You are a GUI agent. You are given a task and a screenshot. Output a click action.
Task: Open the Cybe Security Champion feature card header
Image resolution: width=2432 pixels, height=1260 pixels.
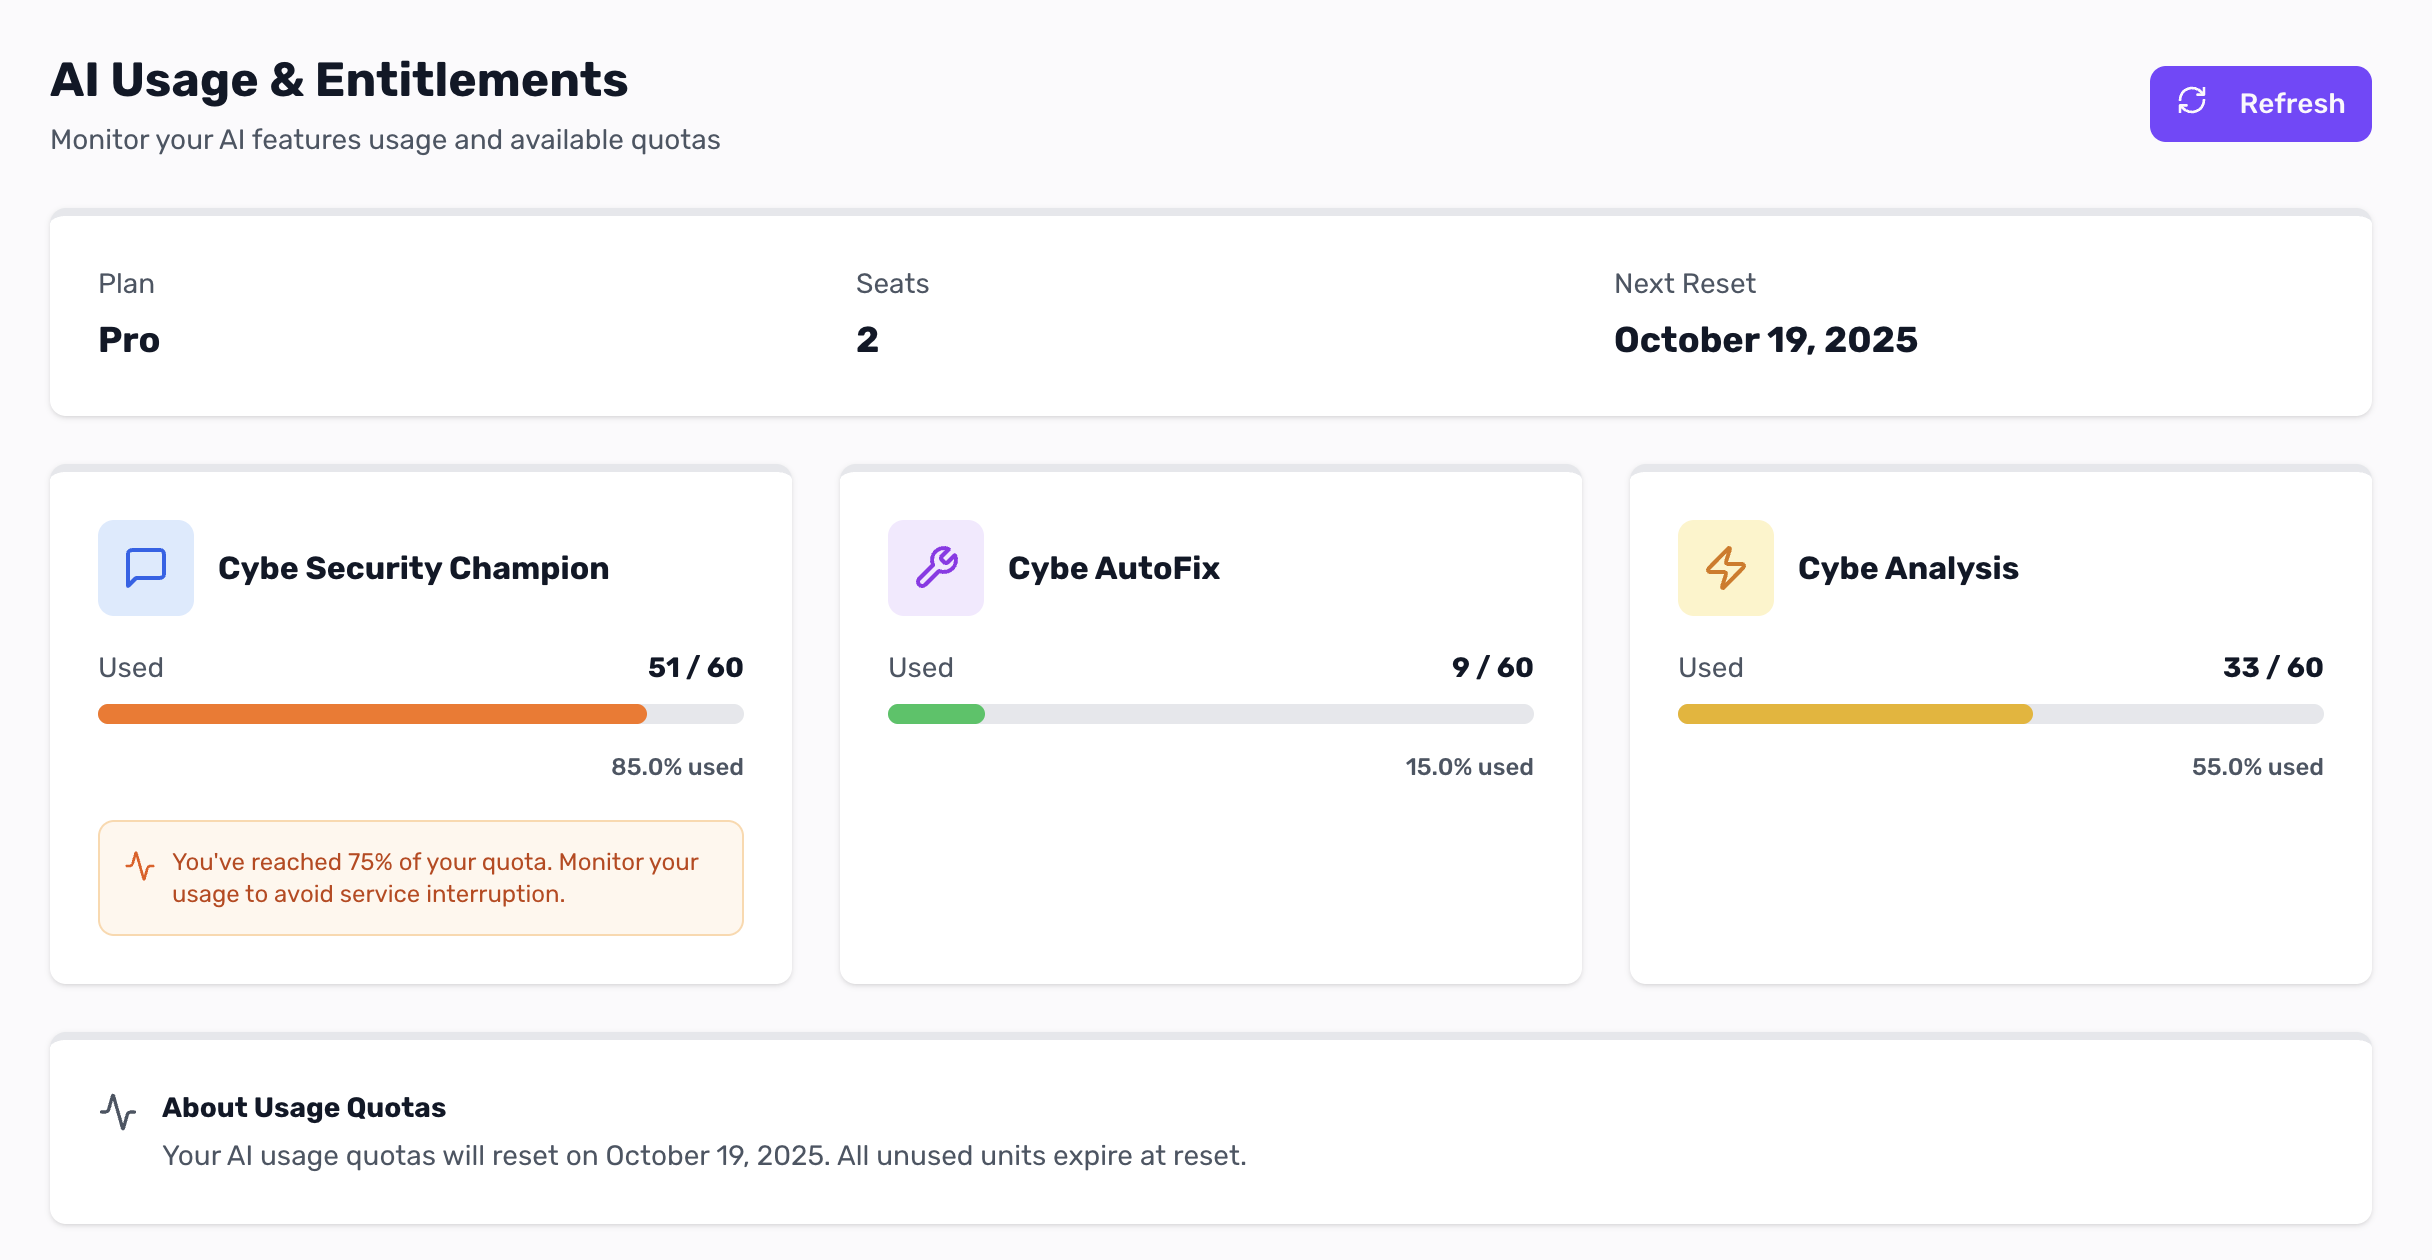coord(413,568)
